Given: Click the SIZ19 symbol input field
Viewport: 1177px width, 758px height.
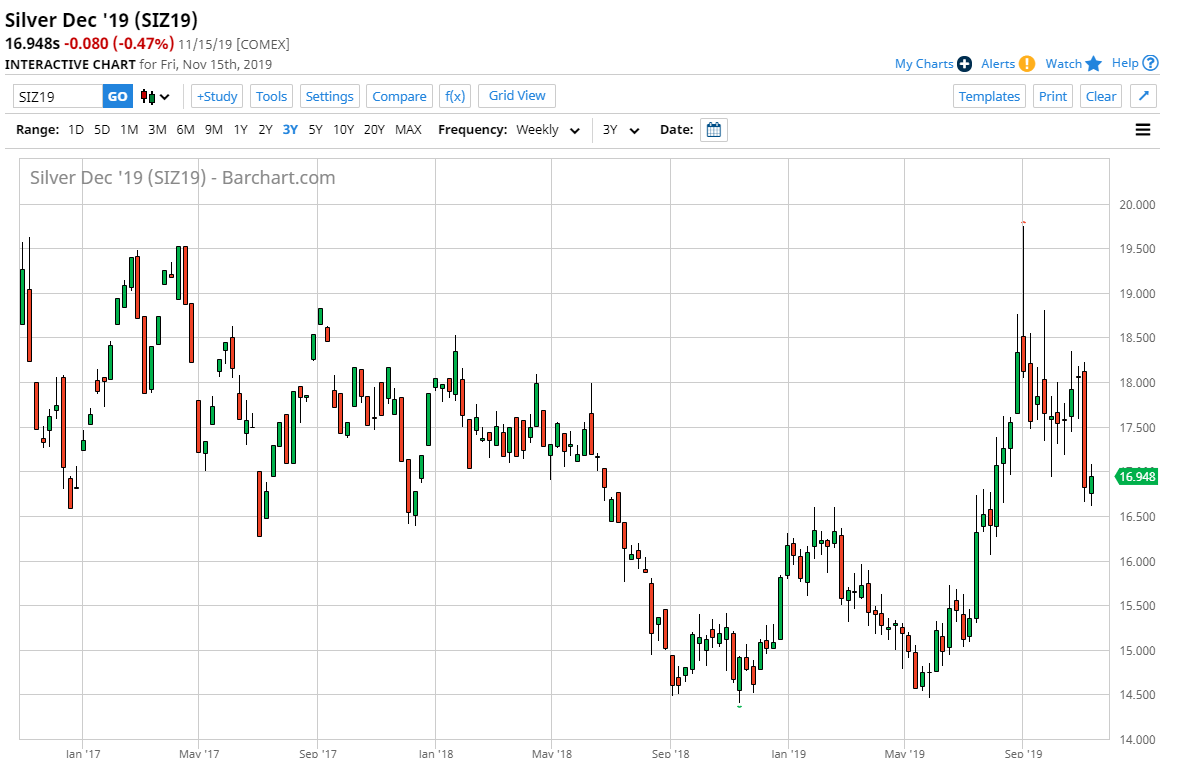Looking at the screenshot, I should click(x=58, y=97).
